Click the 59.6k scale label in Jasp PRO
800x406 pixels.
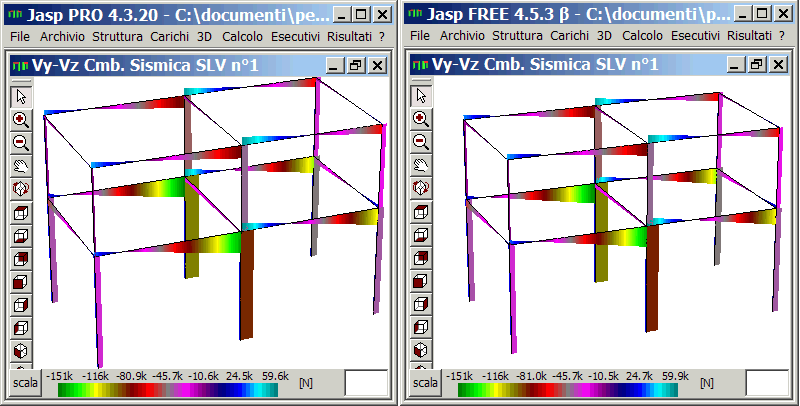(276, 377)
